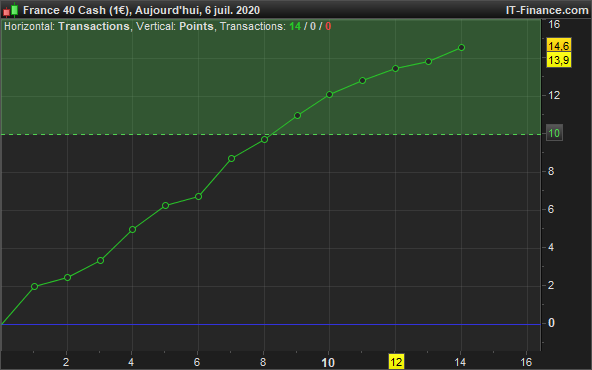Image resolution: width=592 pixels, height=370 pixels.
Task: Click the 8 label on the vertical axis
Action: [551, 171]
